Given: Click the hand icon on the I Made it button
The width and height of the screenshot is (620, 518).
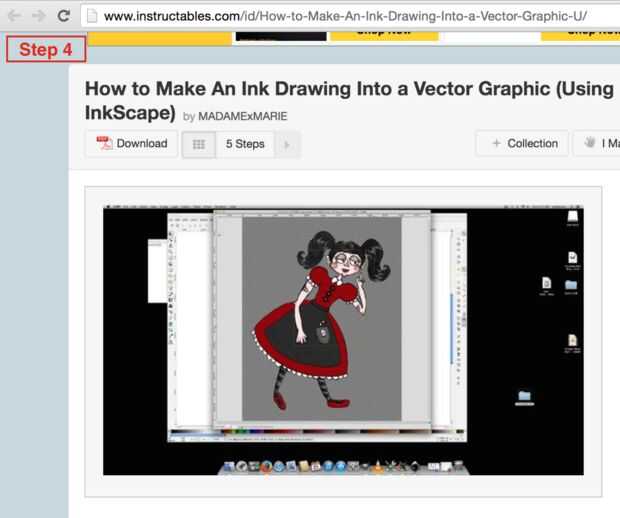Looking at the screenshot, I should point(590,142).
